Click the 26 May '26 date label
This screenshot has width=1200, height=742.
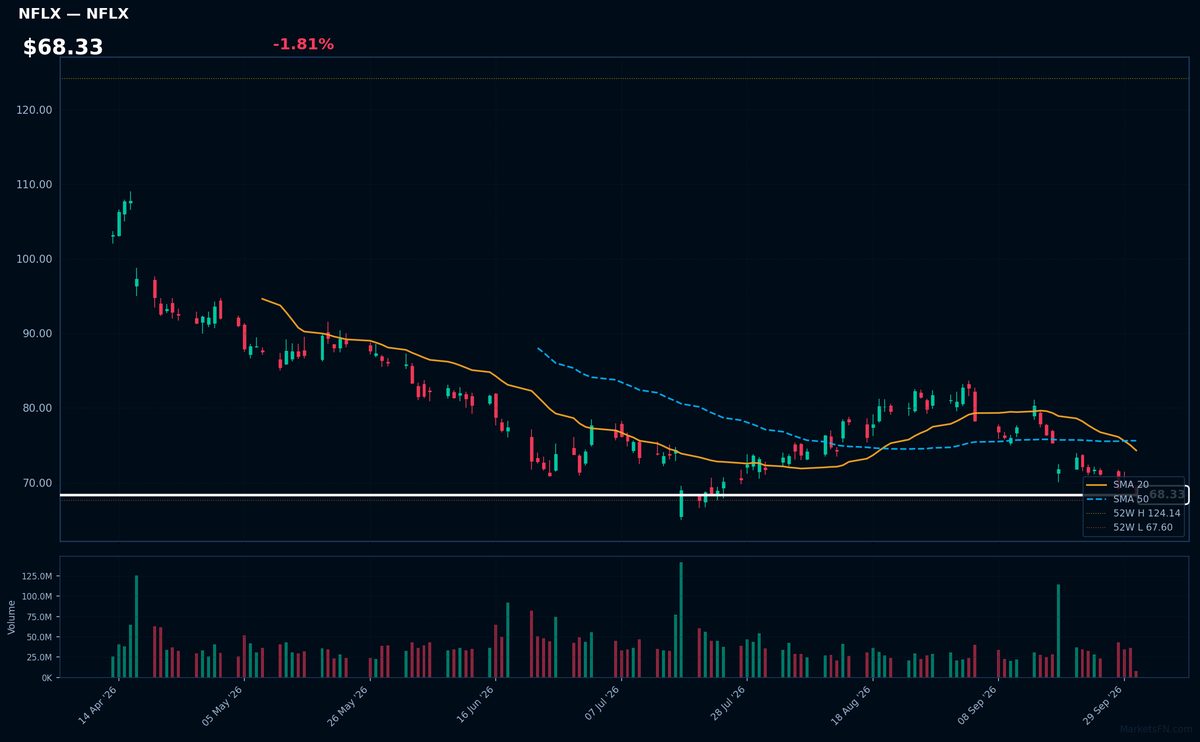point(348,704)
